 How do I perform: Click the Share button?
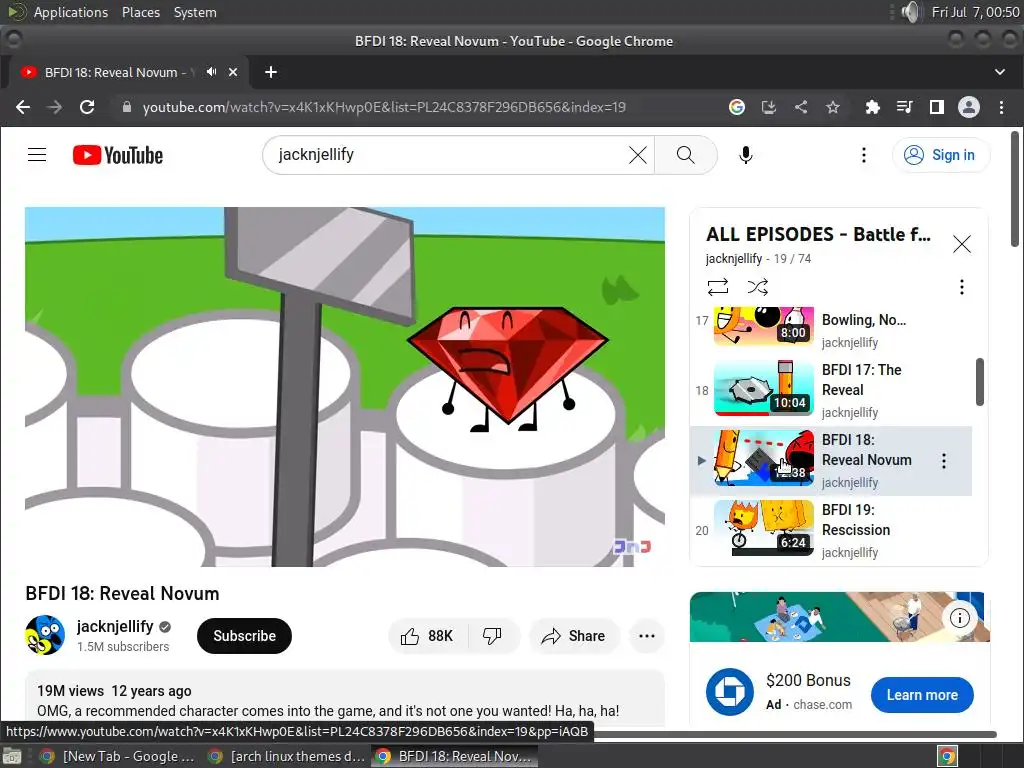tap(574, 636)
